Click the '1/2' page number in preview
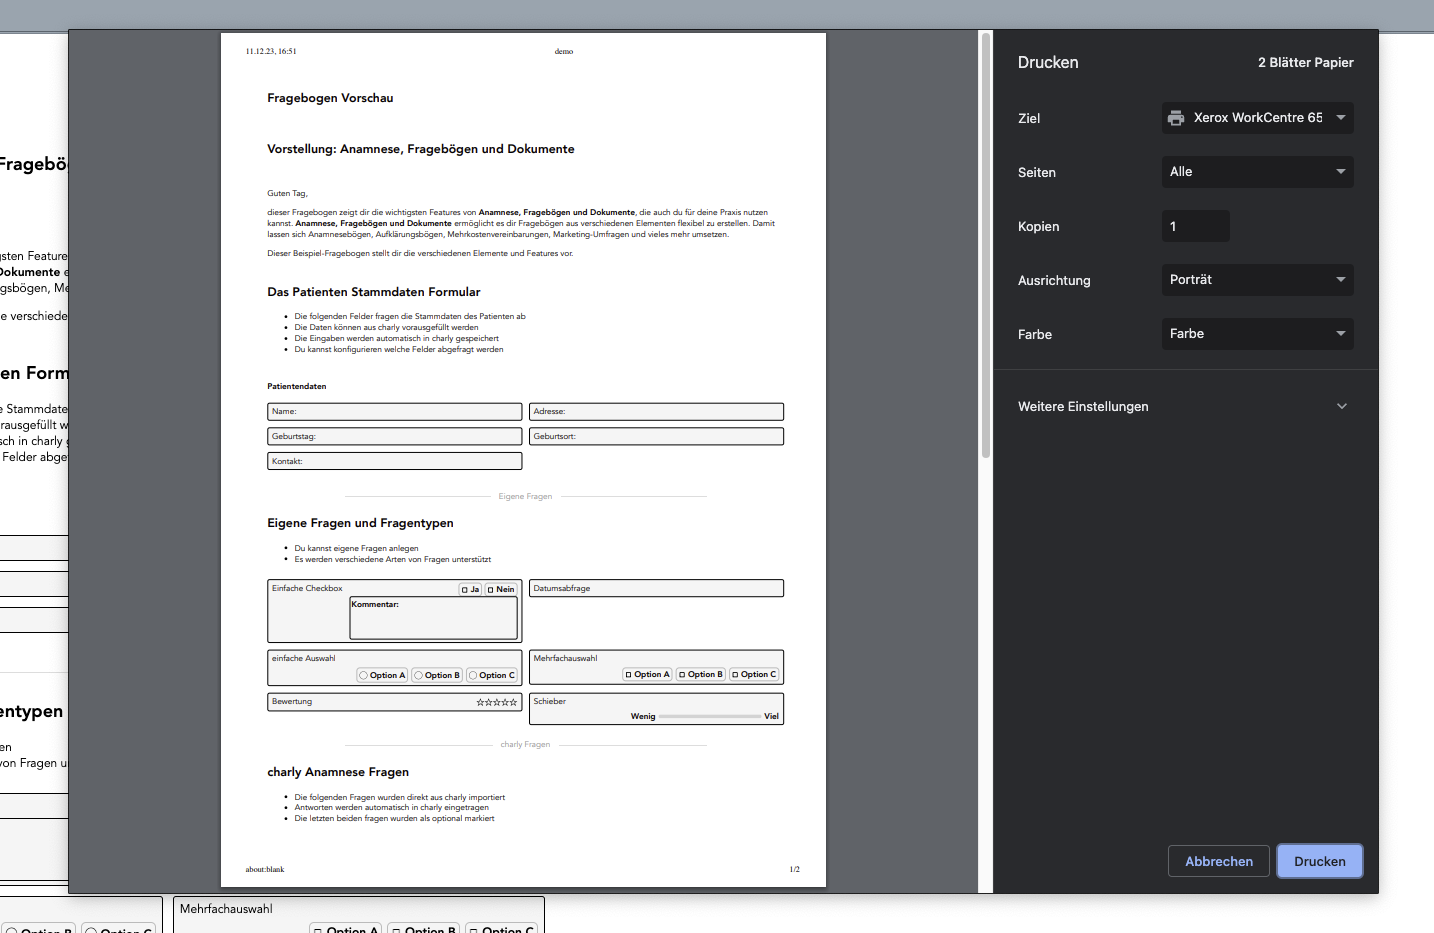Image resolution: width=1434 pixels, height=933 pixels. [795, 870]
